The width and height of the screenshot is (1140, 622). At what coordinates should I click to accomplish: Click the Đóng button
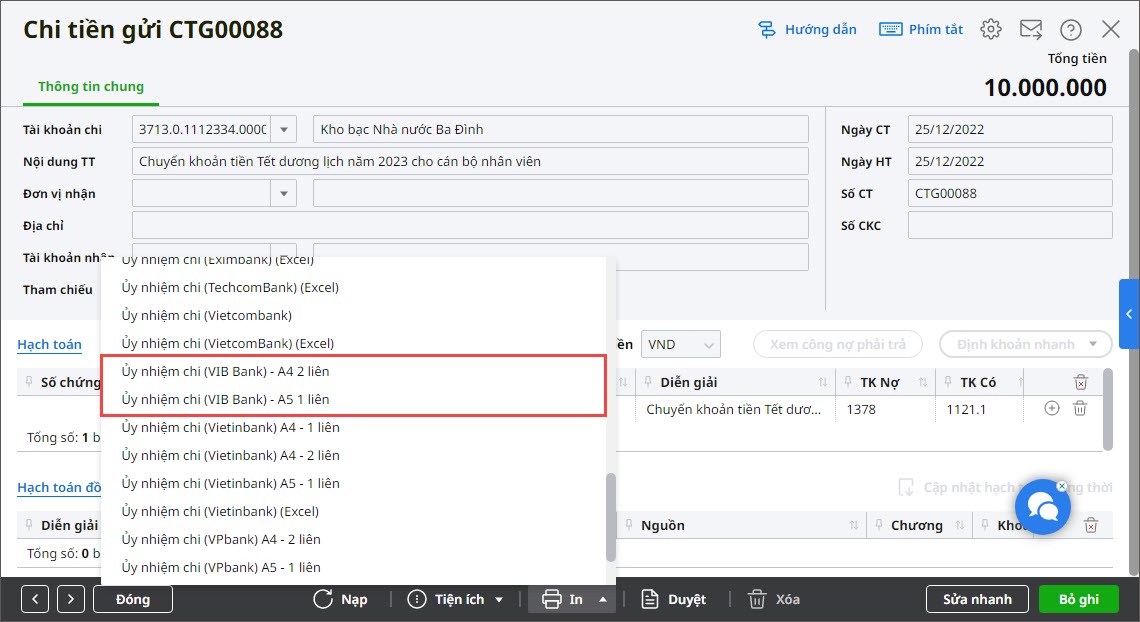click(133, 599)
